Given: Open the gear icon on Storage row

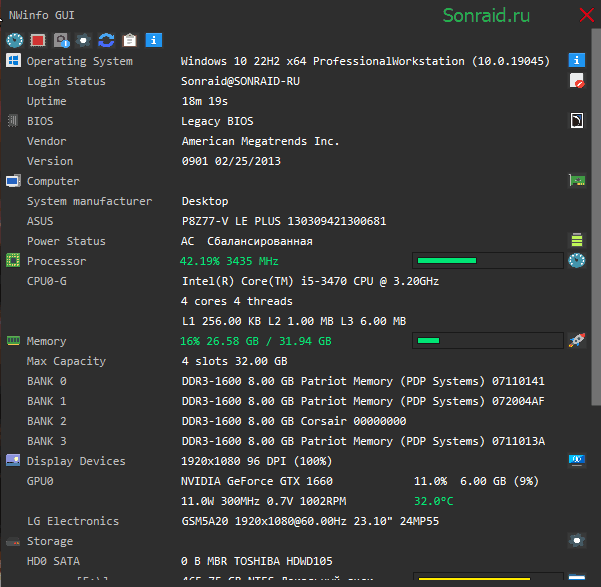Looking at the screenshot, I should click(x=576, y=541).
